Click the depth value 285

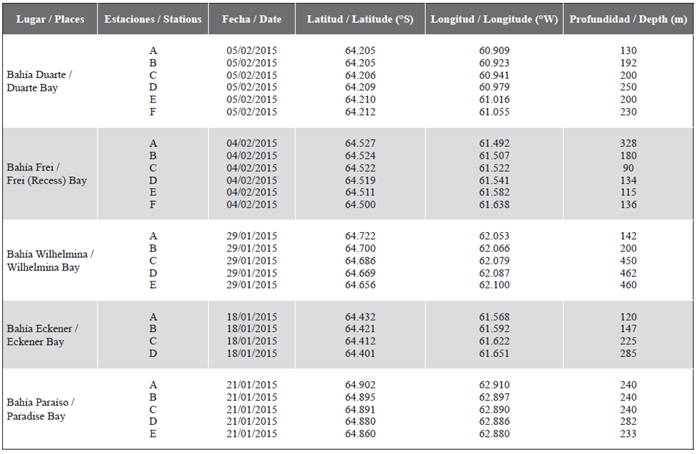[627, 353]
